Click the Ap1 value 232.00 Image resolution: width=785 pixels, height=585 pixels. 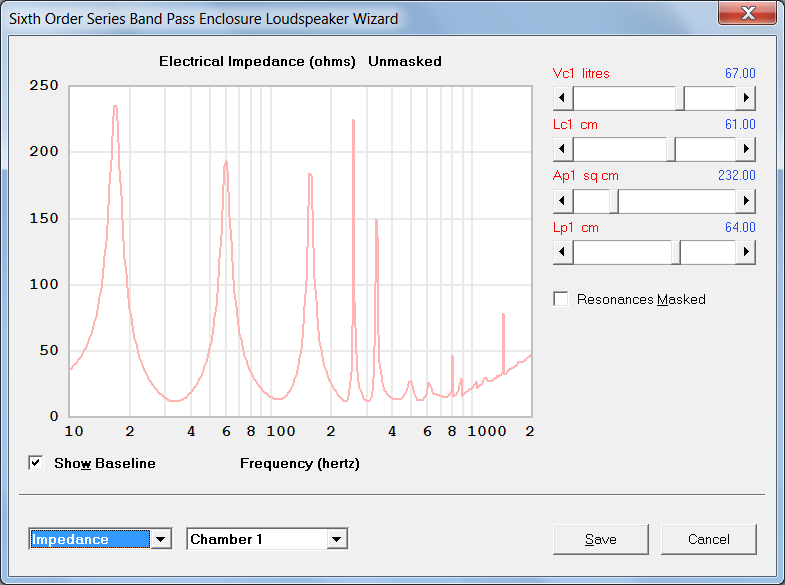click(736, 176)
